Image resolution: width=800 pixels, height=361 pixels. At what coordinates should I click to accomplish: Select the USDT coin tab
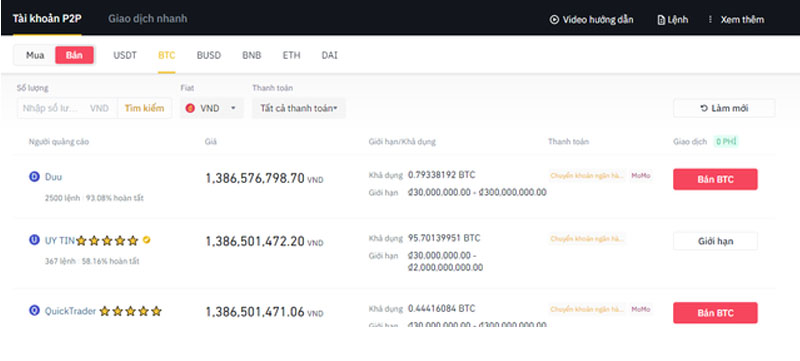(x=125, y=55)
